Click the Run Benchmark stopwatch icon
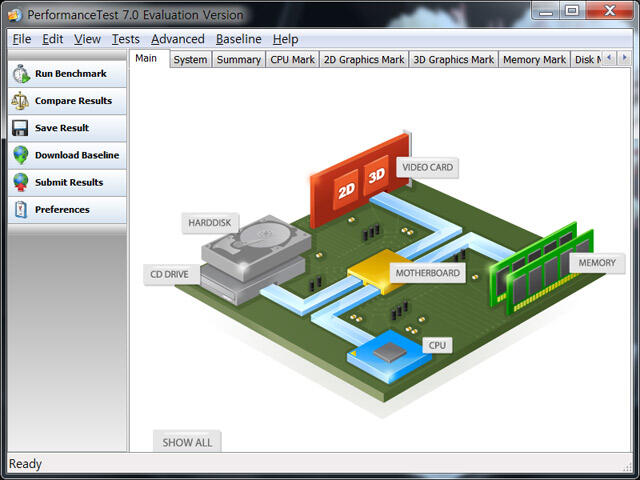This screenshot has height=480, width=640. pos(20,74)
